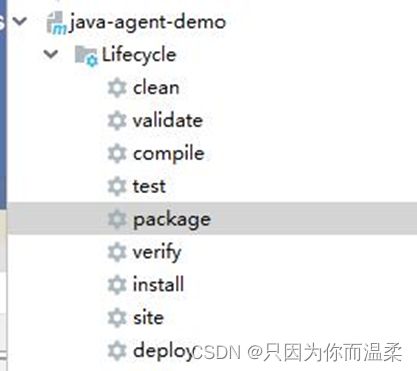Select the Lifecycle label text
This screenshot has width=417, height=371.
(139, 55)
